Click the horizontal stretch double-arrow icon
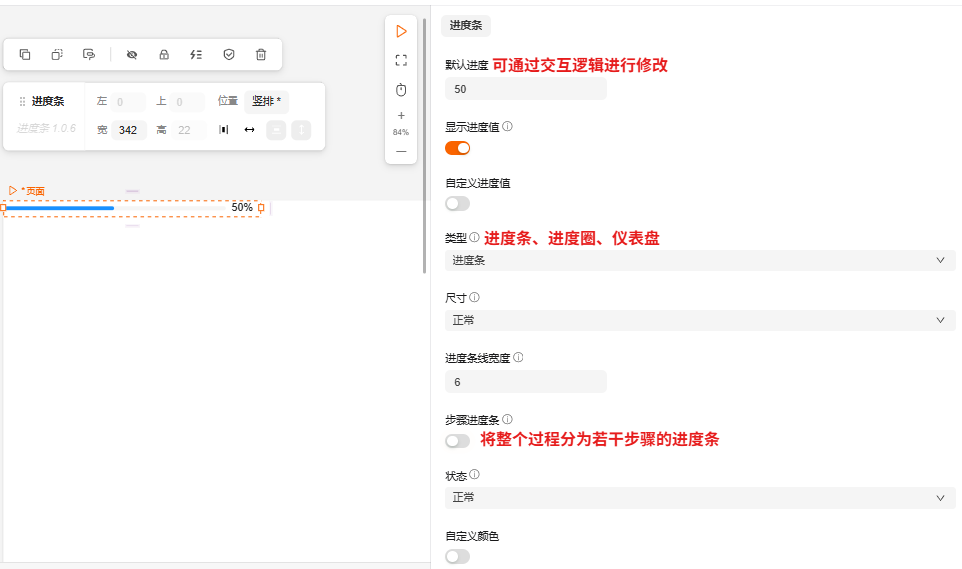The width and height of the screenshot is (962, 569). tap(249, 130)
